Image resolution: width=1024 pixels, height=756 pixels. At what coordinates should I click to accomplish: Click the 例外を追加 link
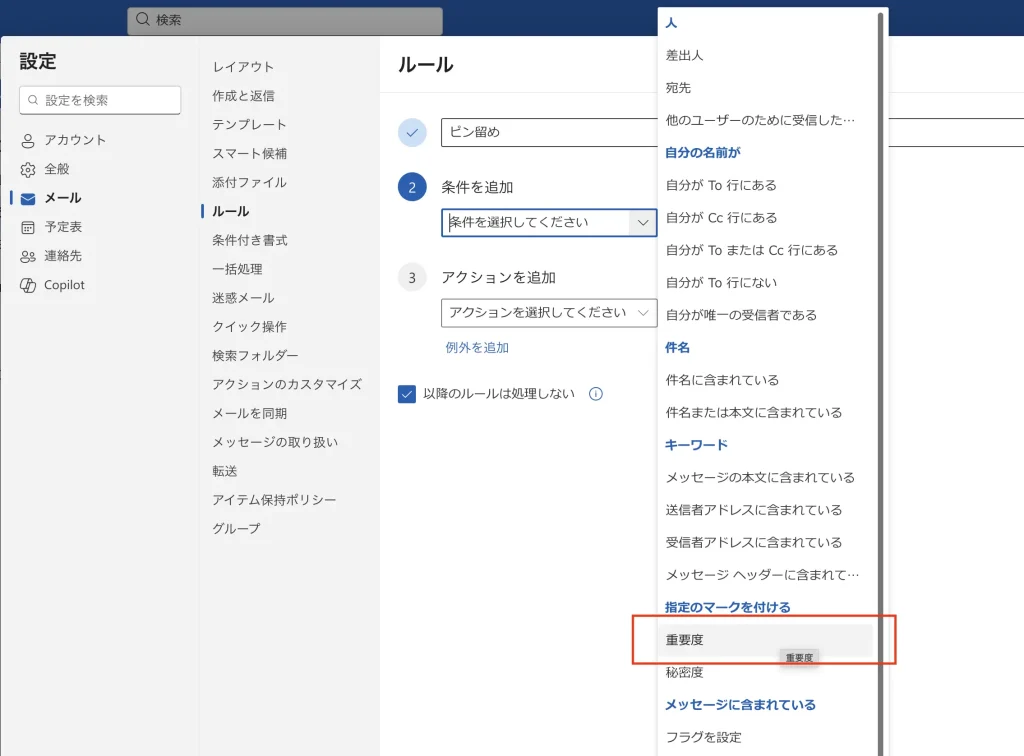tap(477, 348)
